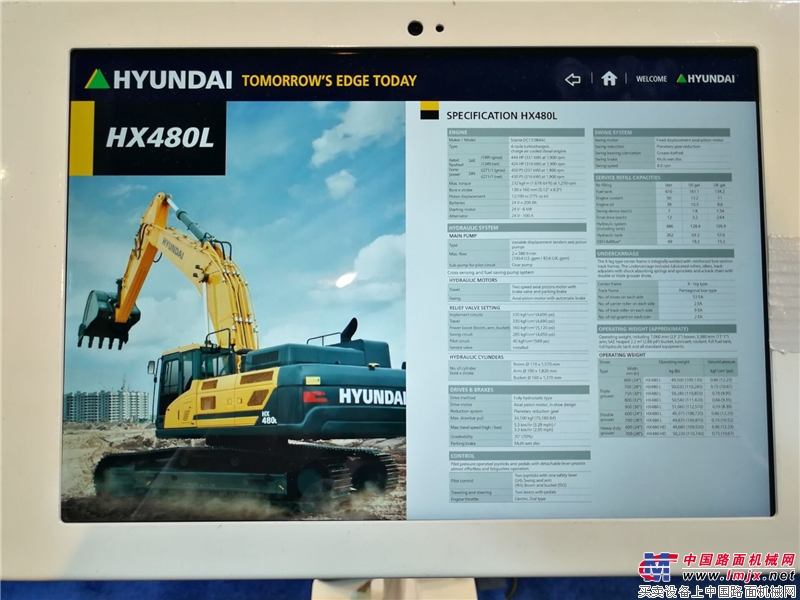Tap the Hyundai logo next to WELCOME
The width and height of the screenshot is (800, 600).
(x=706, y=79)
